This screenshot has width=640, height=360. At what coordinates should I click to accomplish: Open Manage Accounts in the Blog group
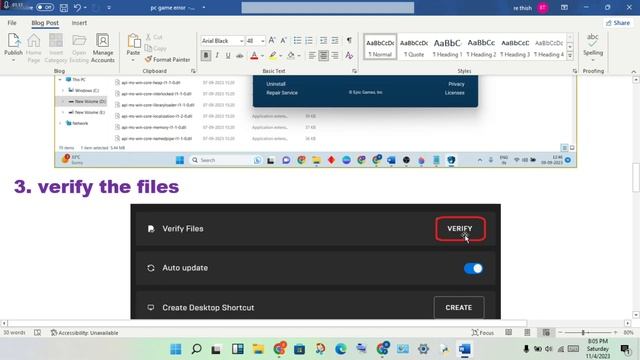[x=102, y=48]
